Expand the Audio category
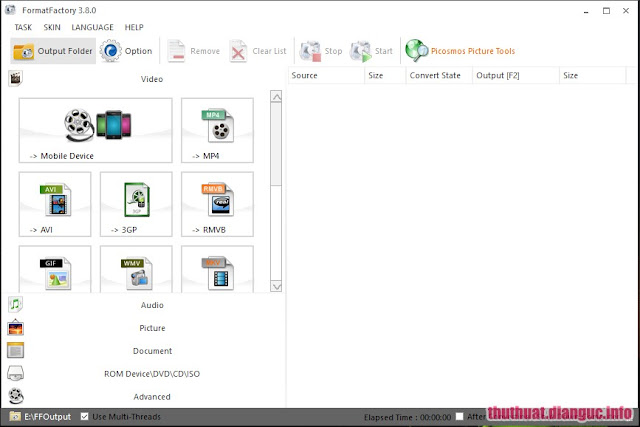The image size is (640, 427). click(x=152, y=305)
